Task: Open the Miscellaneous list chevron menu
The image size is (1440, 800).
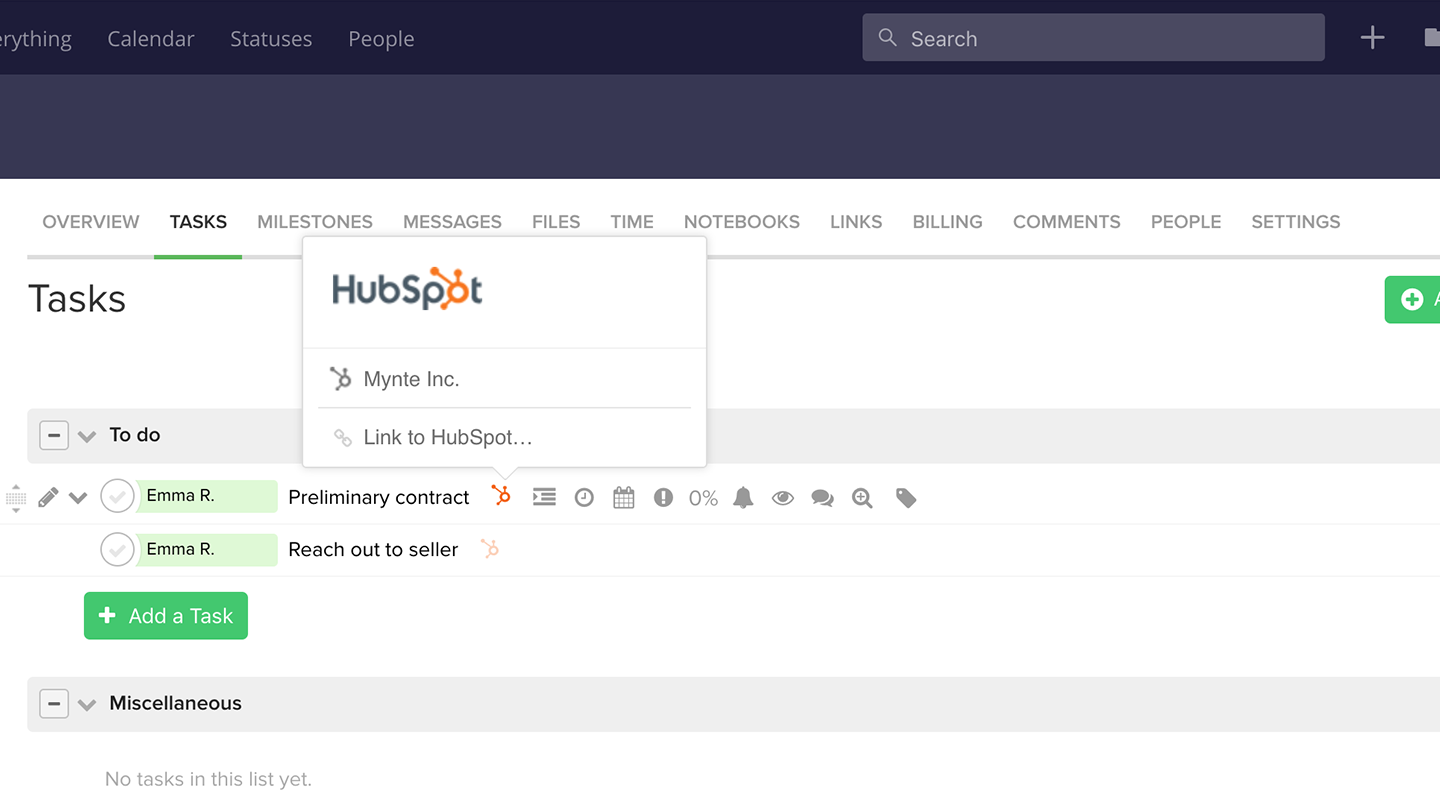Action: click(87, 704)
